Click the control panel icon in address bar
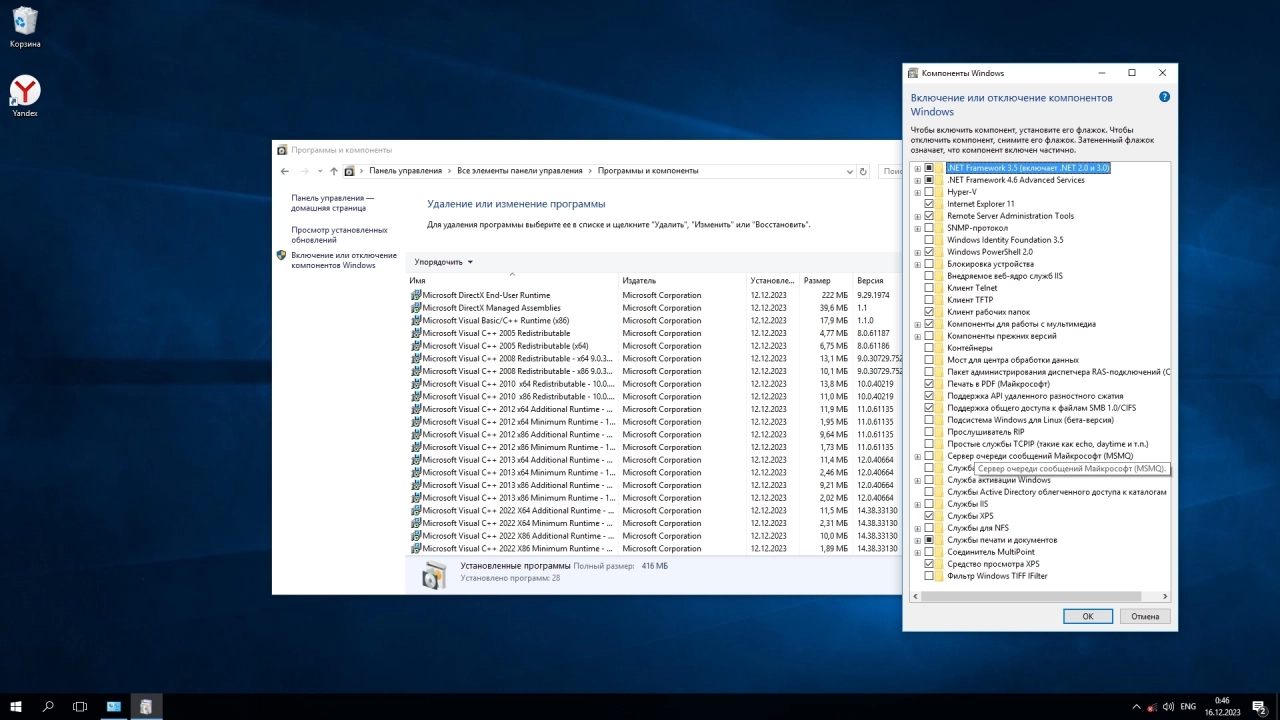This screenshot has height=720, width=1280. point(349,171)
